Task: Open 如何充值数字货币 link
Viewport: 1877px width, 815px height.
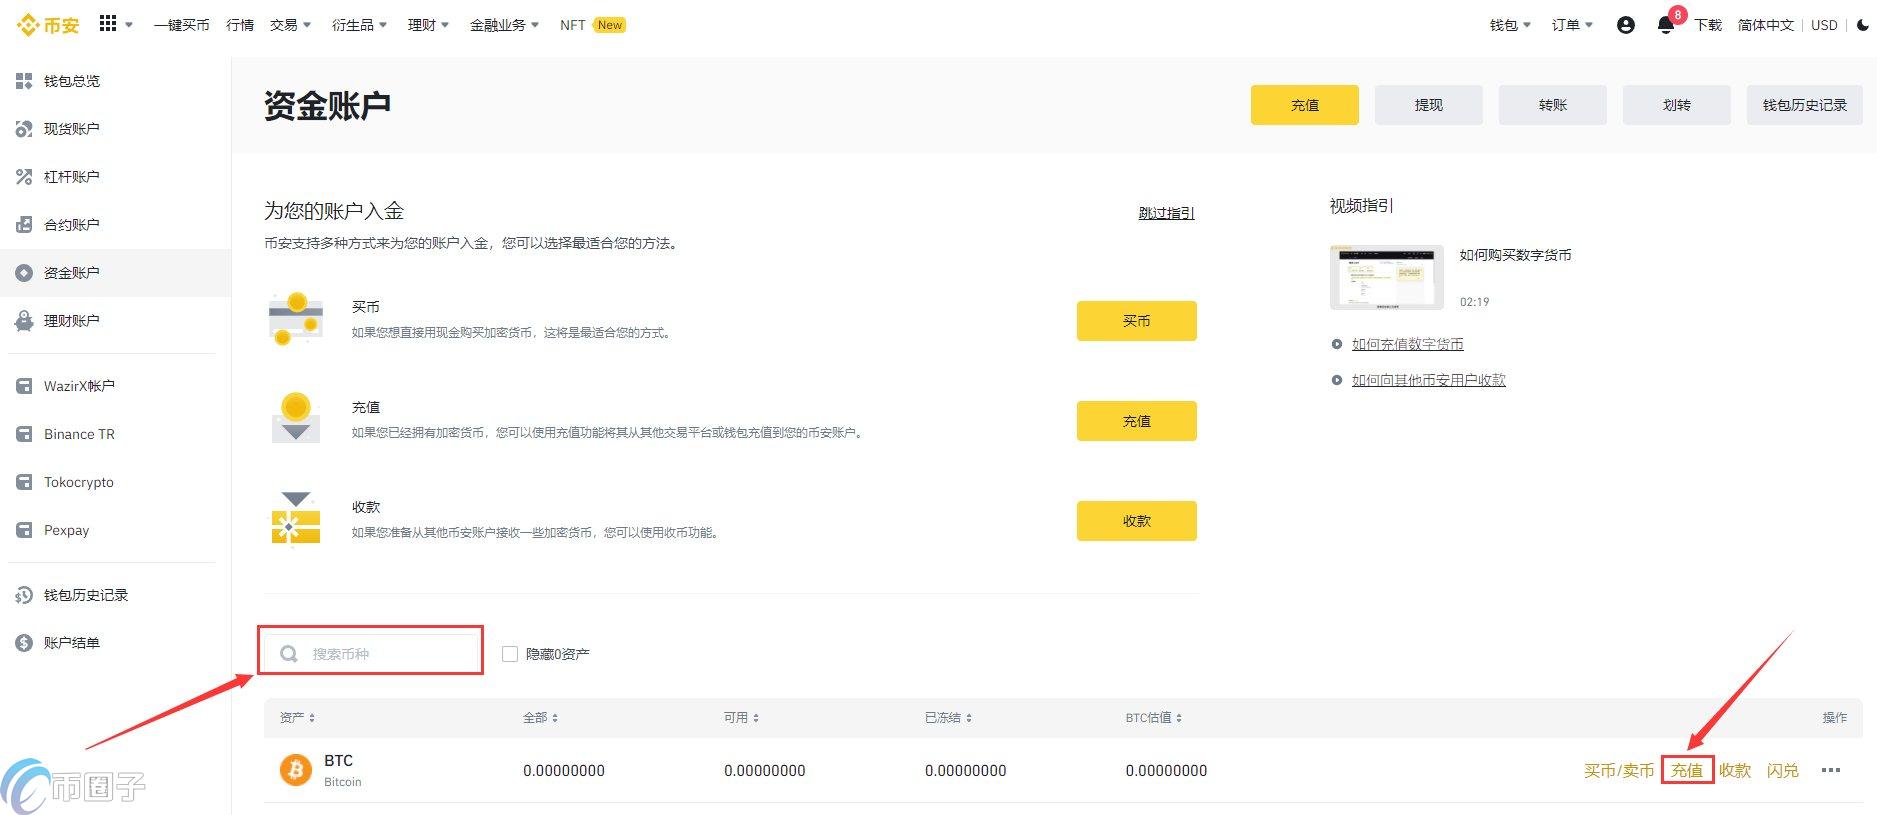Action: tap(1408, 344)
